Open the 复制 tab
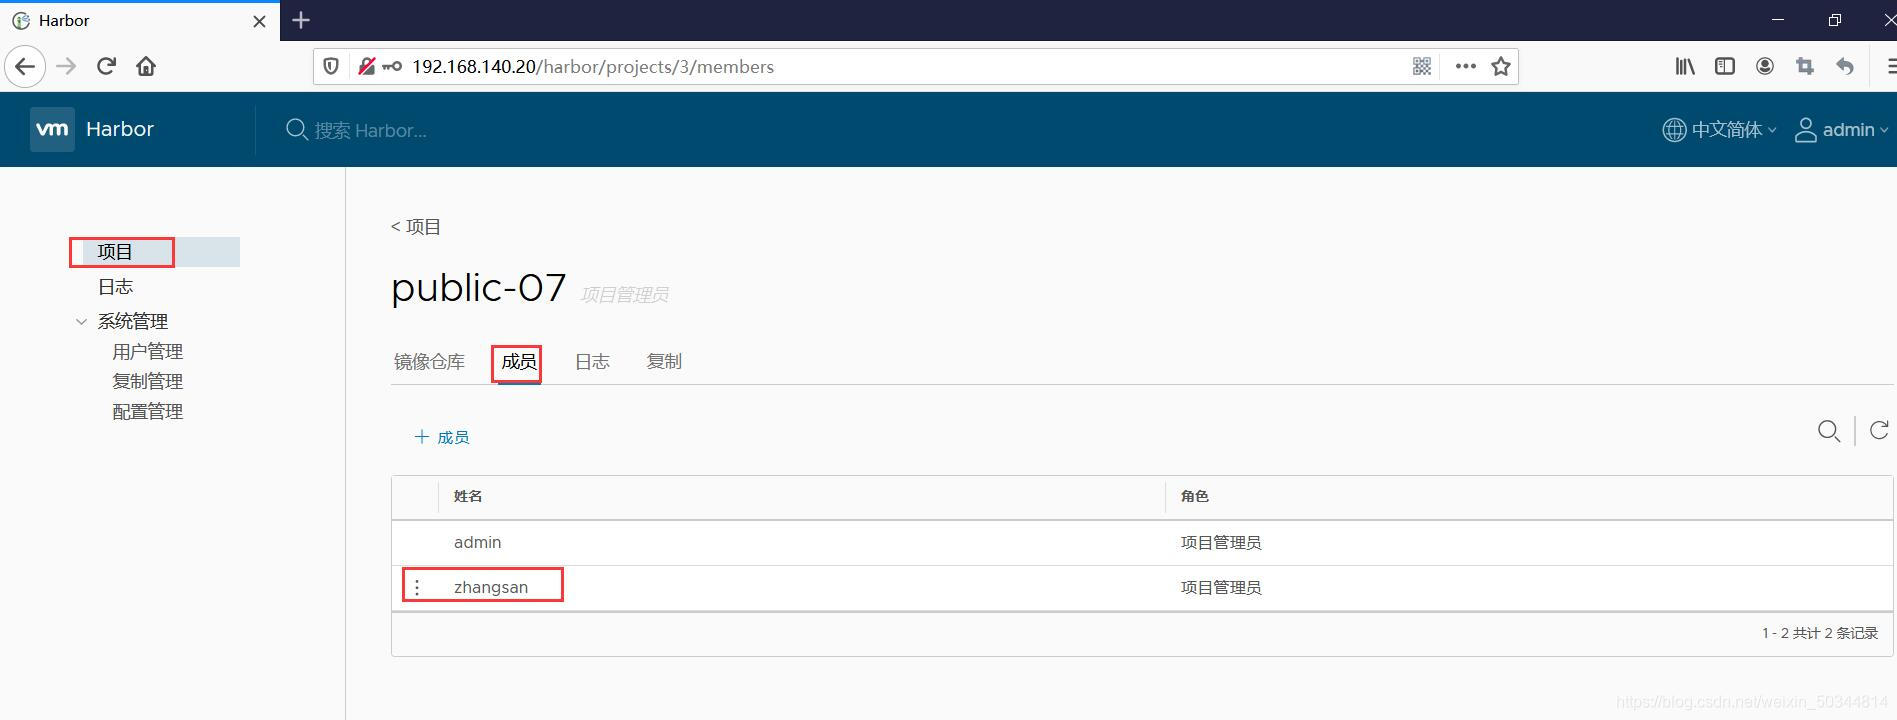 [664, 362]
